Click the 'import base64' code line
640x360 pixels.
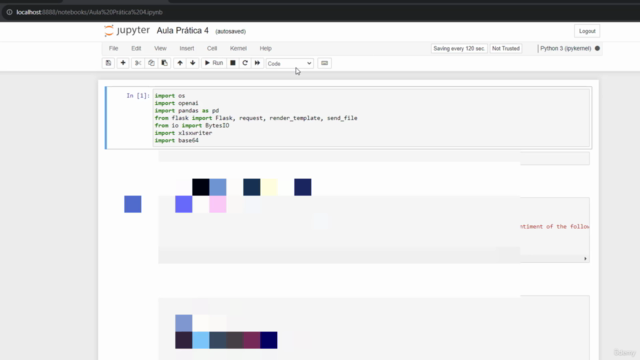(x=177, y=140)
